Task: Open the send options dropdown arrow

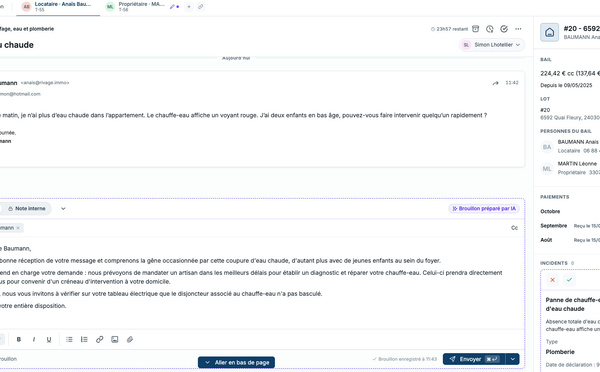Action: [512, 359]
